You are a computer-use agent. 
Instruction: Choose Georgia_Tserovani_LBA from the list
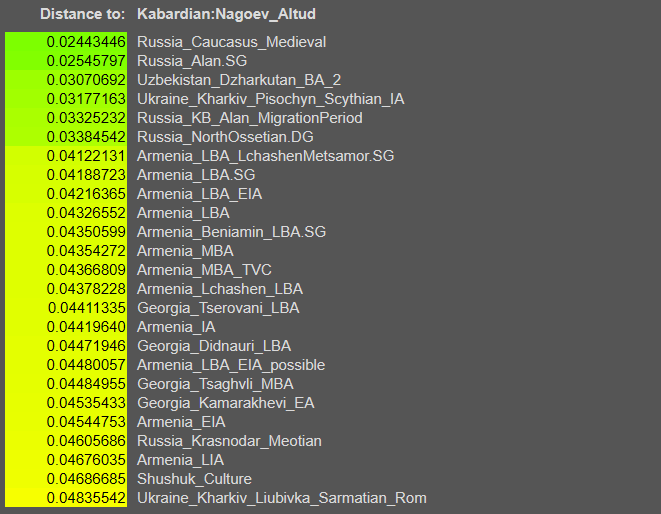coord(217,308)
